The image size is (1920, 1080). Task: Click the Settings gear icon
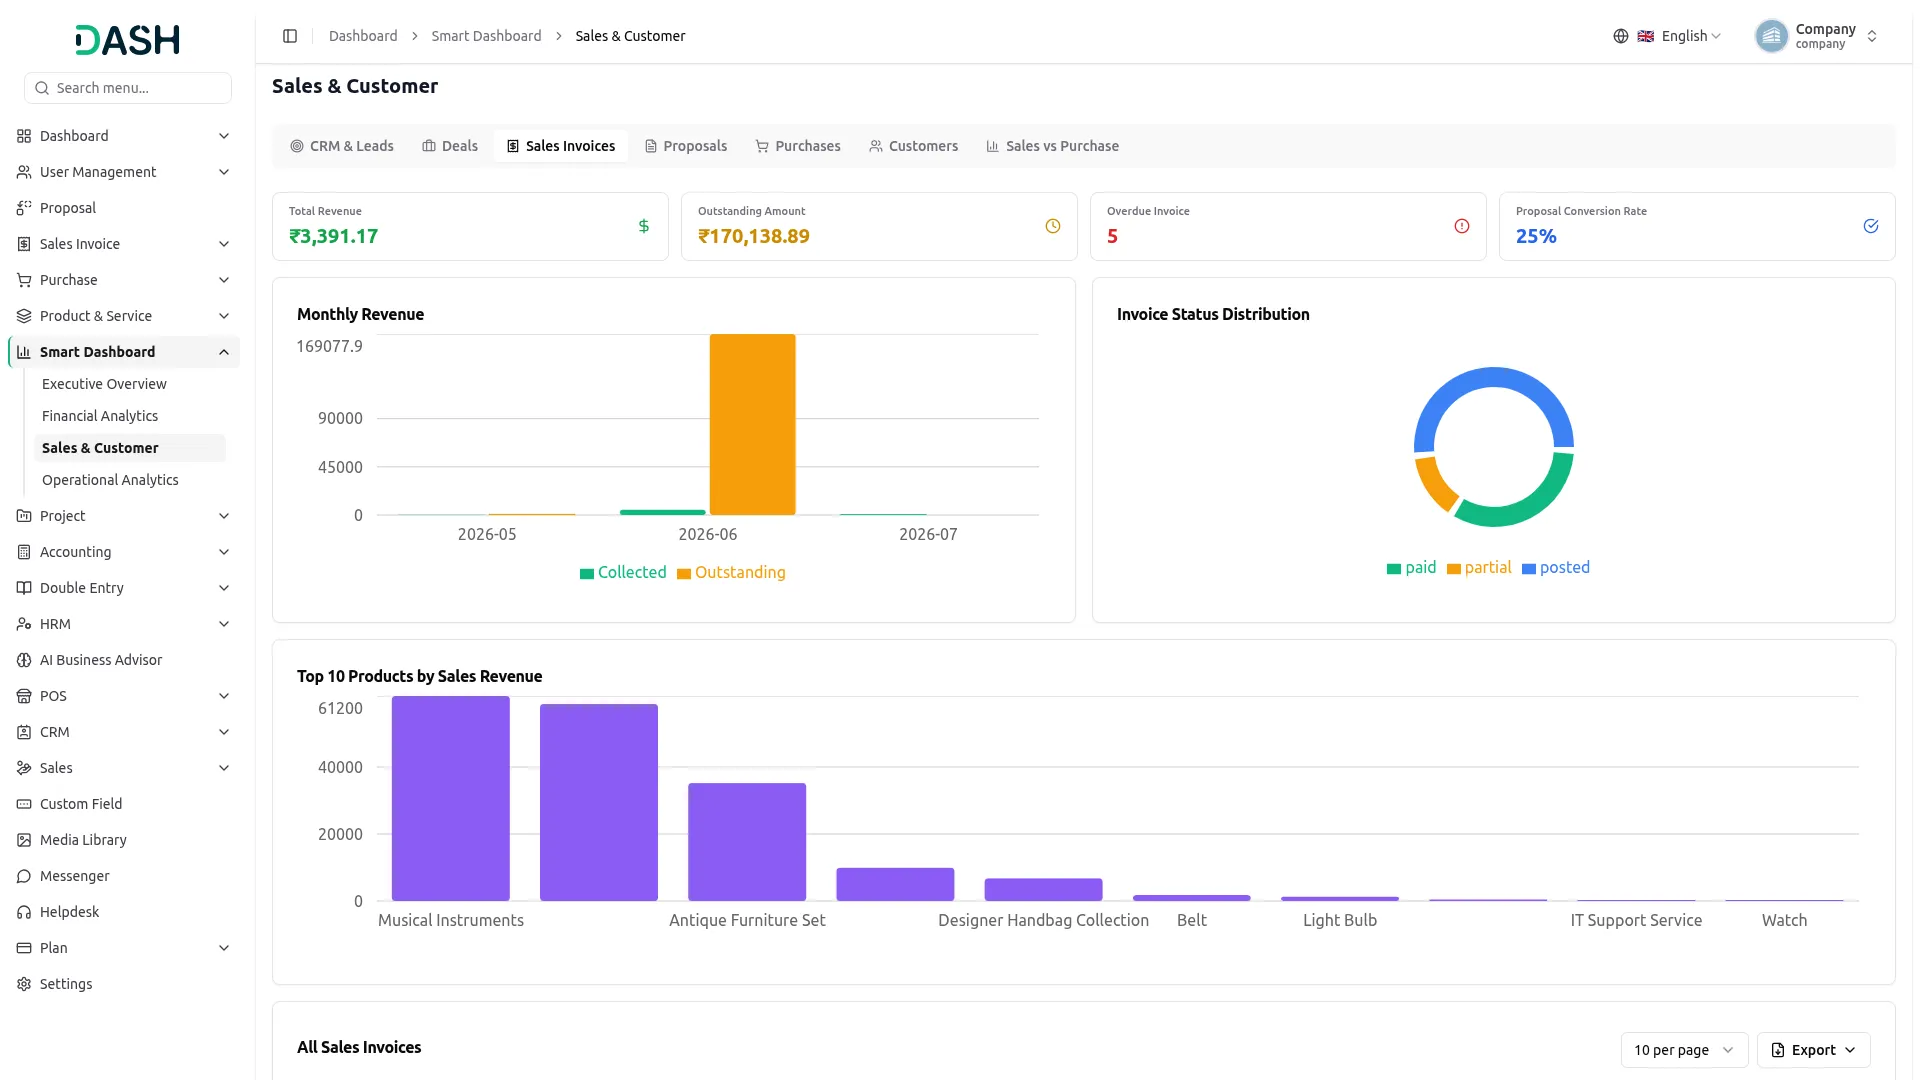[24, 984]
